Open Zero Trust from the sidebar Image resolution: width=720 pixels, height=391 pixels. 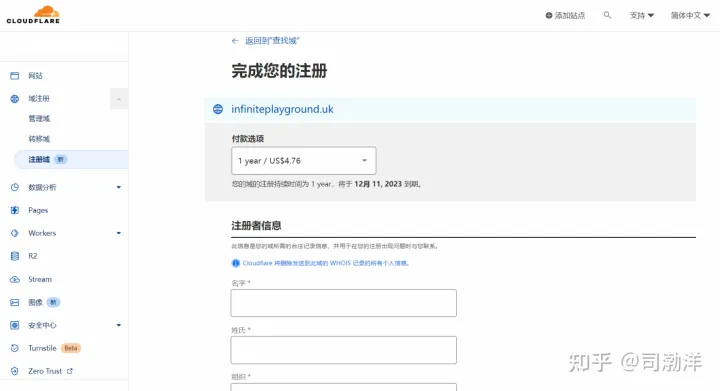click(x=45, y=371)
